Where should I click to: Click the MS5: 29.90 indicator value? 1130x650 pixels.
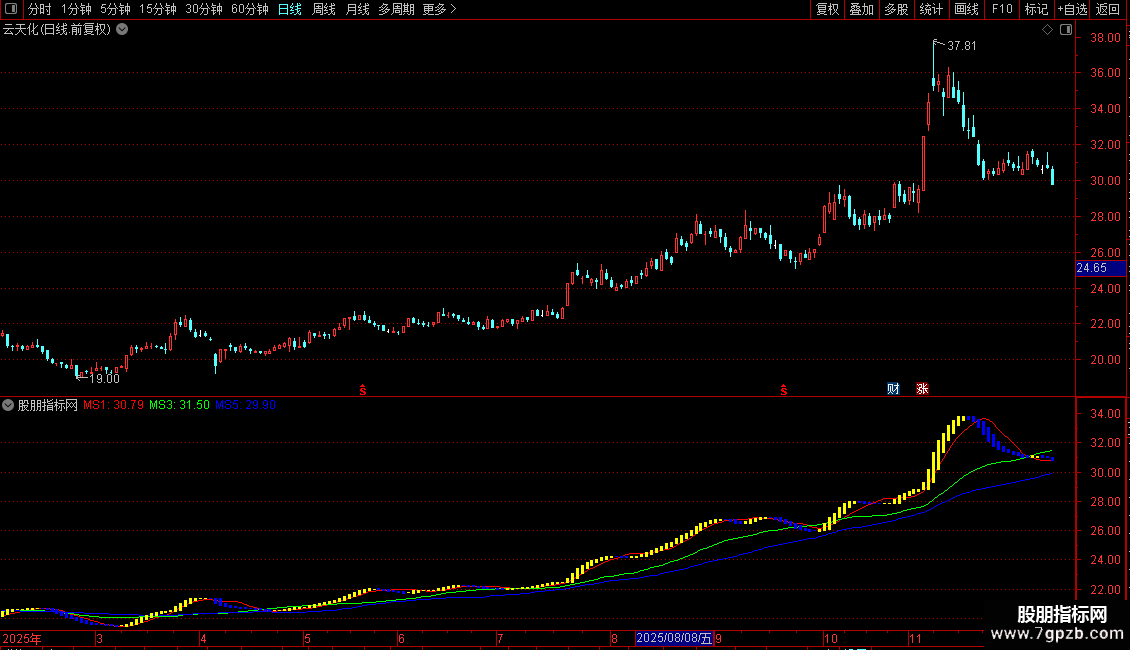tap(246, 405)
